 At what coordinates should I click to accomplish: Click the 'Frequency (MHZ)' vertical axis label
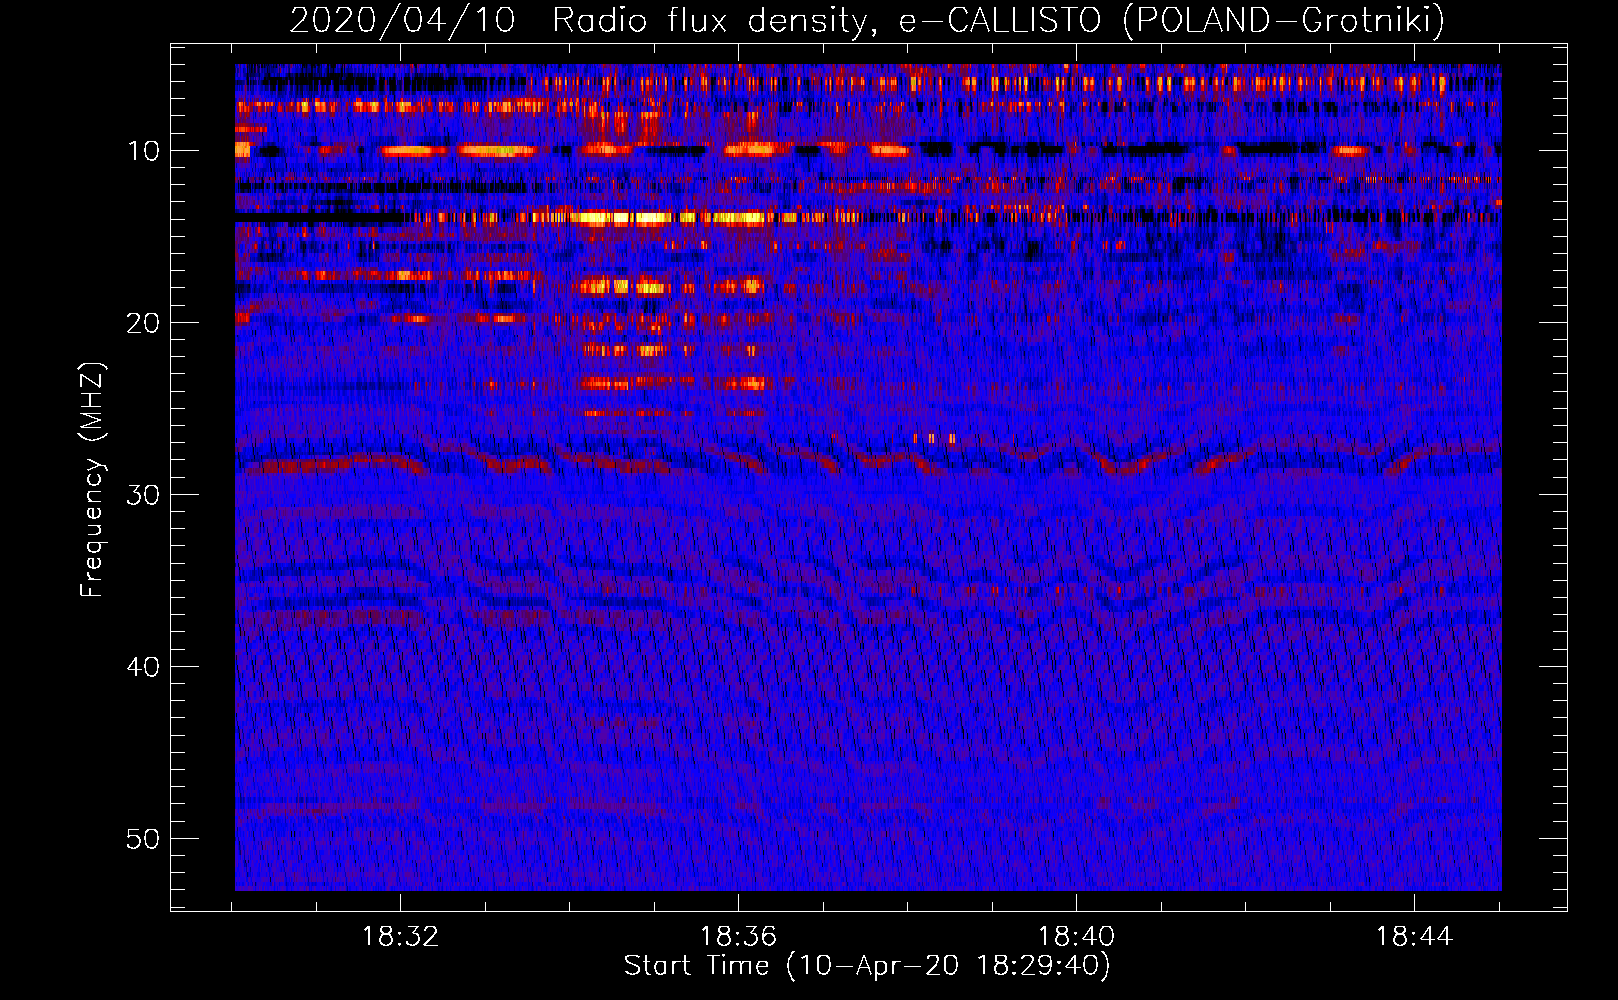pyautogui.click(x=91, y=480)
